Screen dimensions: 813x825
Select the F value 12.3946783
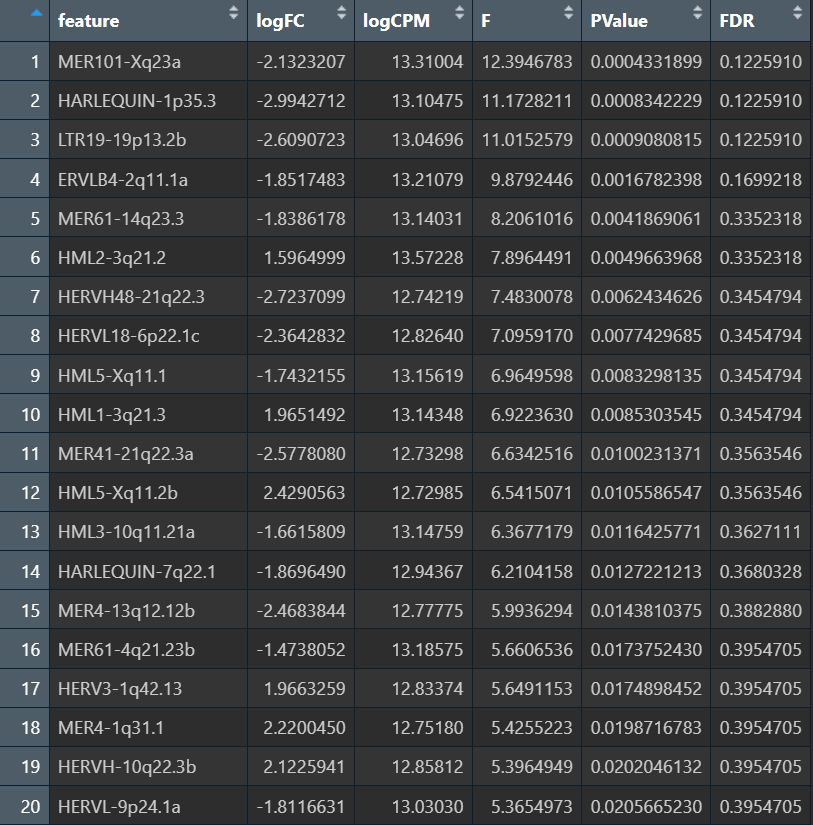527,62
